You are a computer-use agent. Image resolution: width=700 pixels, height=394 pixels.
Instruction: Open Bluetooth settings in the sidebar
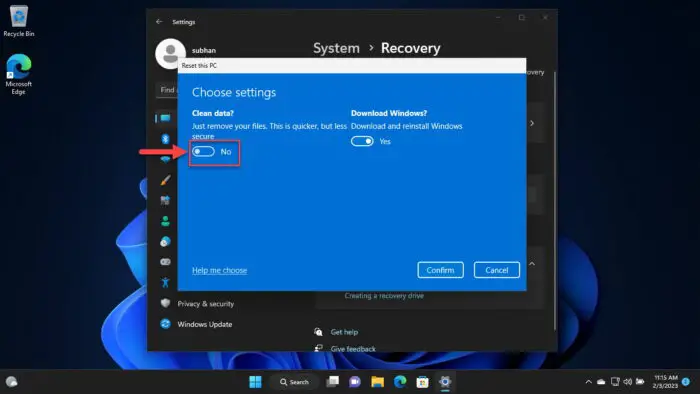[x=165, y=139]
